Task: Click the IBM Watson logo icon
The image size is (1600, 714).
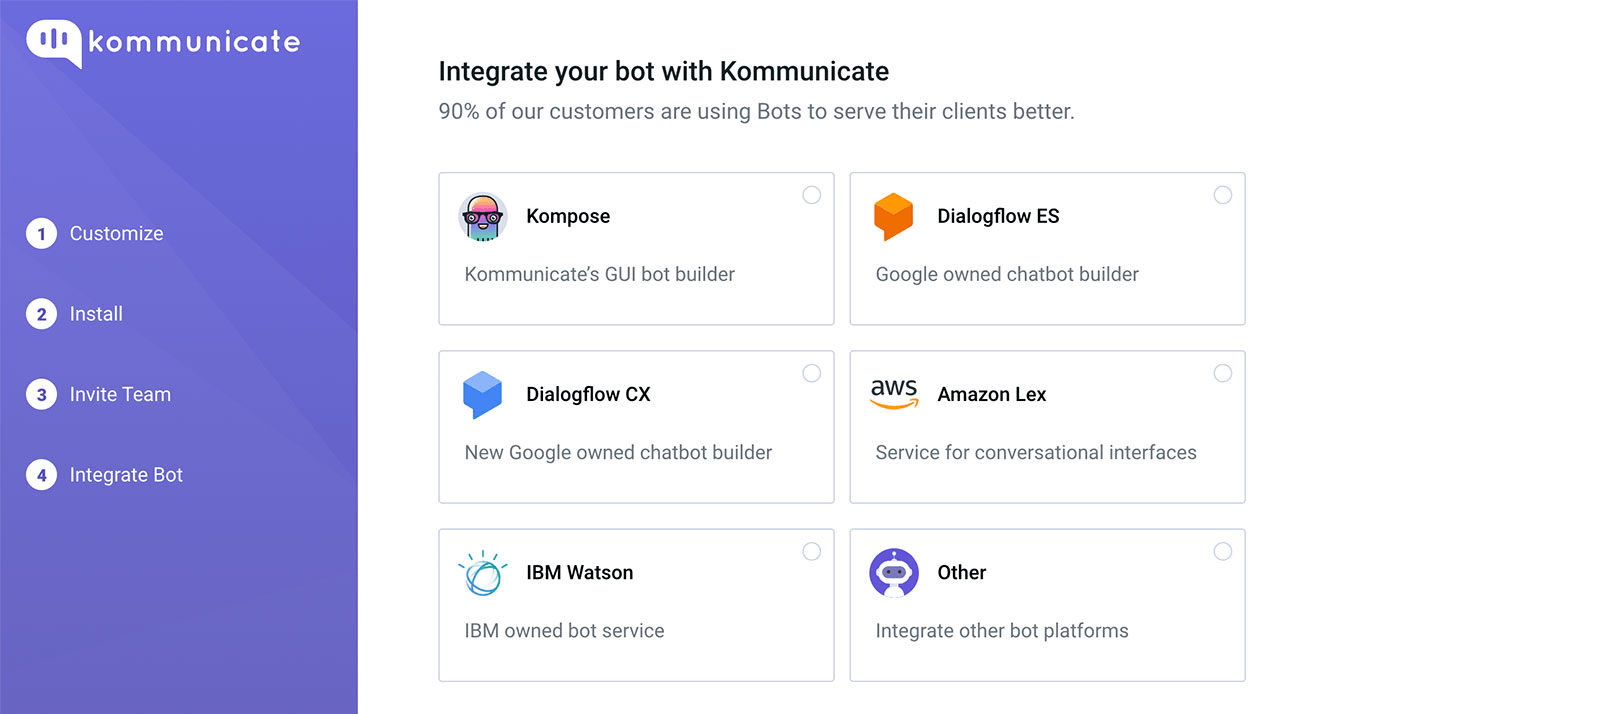Action: click(x=483, y=573)
